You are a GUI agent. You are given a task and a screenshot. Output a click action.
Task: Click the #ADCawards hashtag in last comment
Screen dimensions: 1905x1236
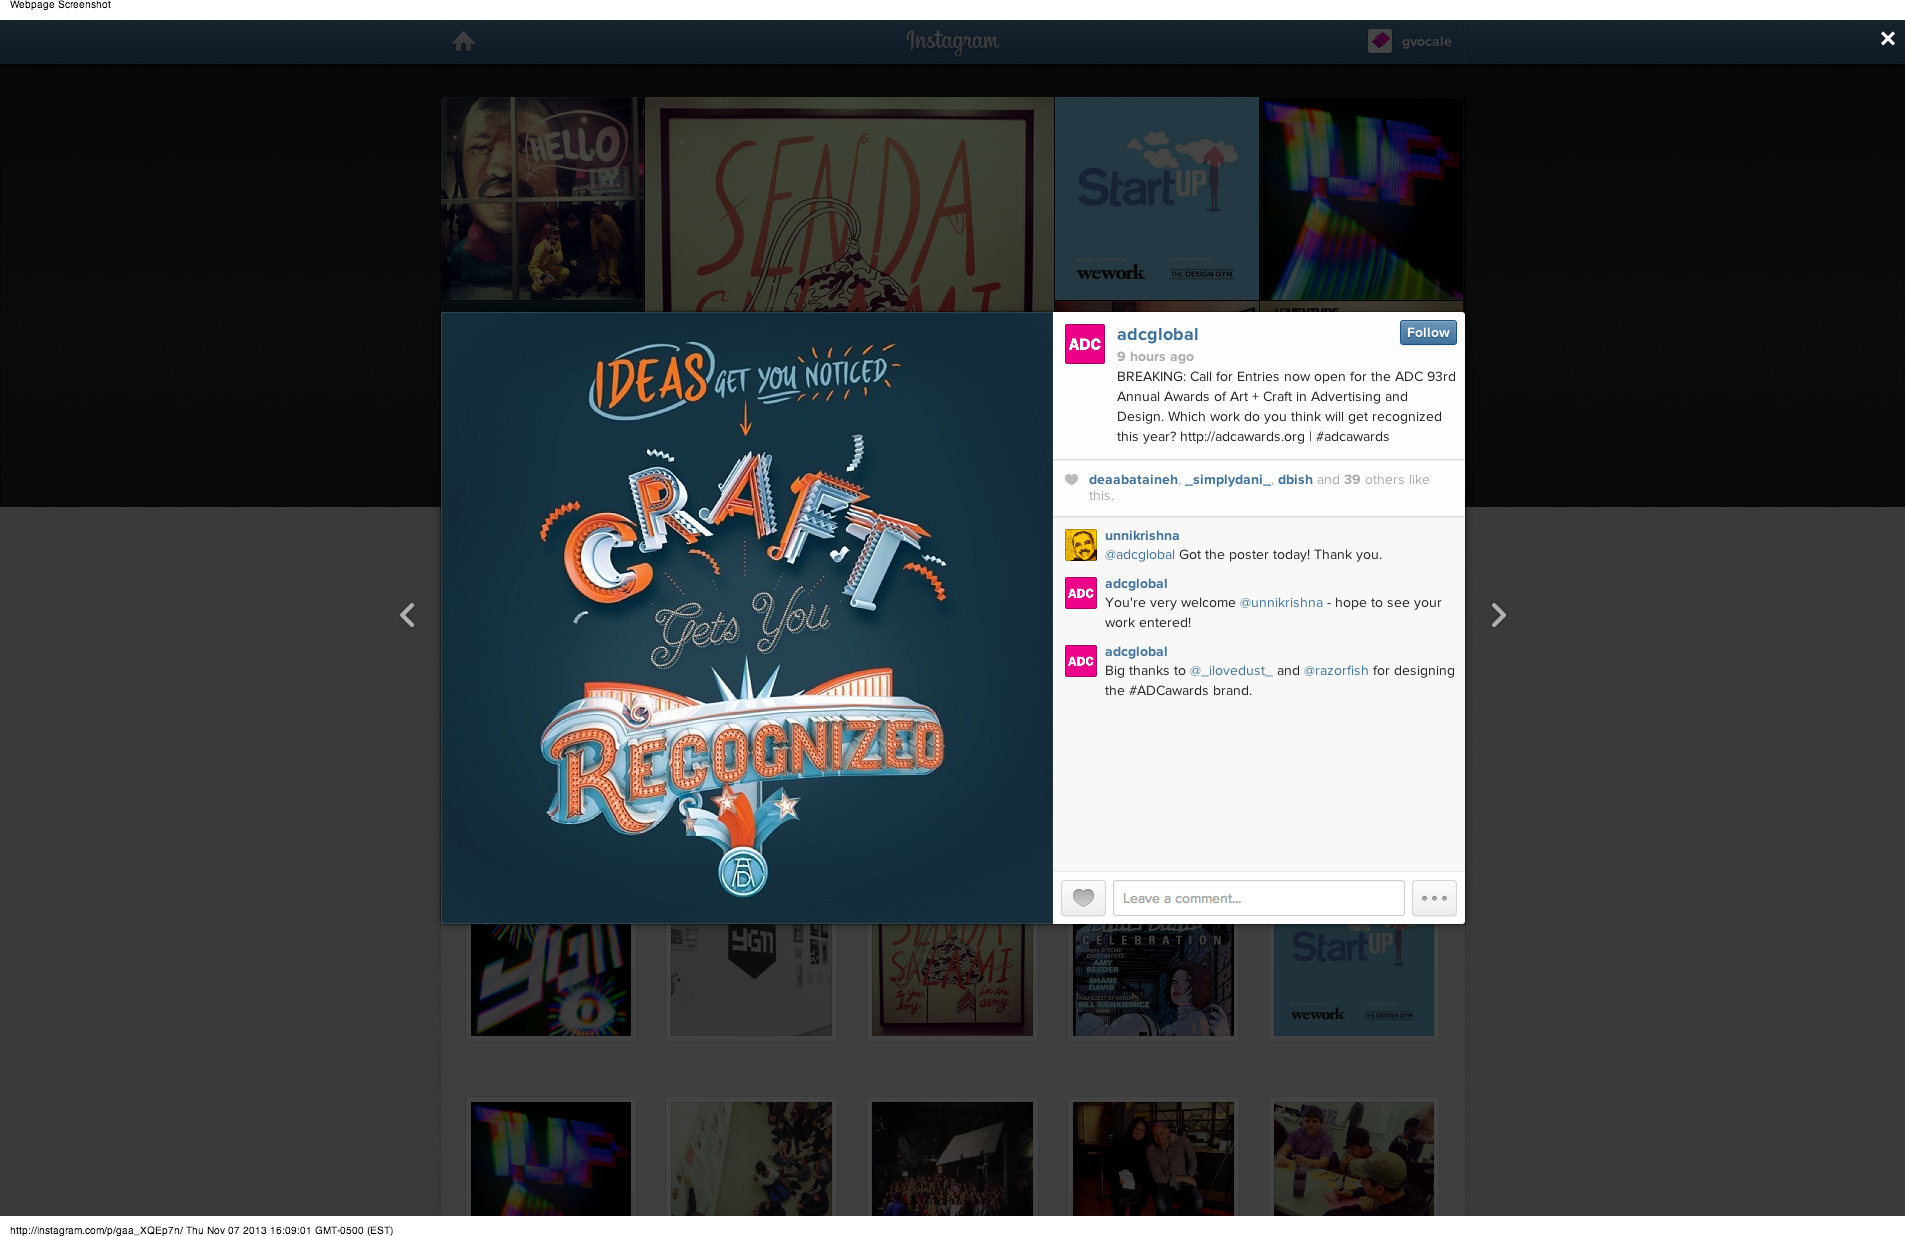point(1168,691)
